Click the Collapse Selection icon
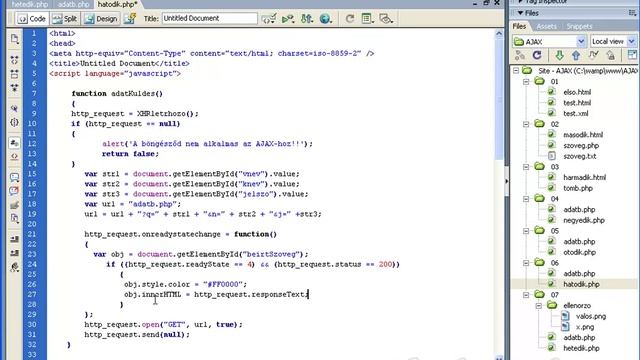 click(x=15, y=74)
